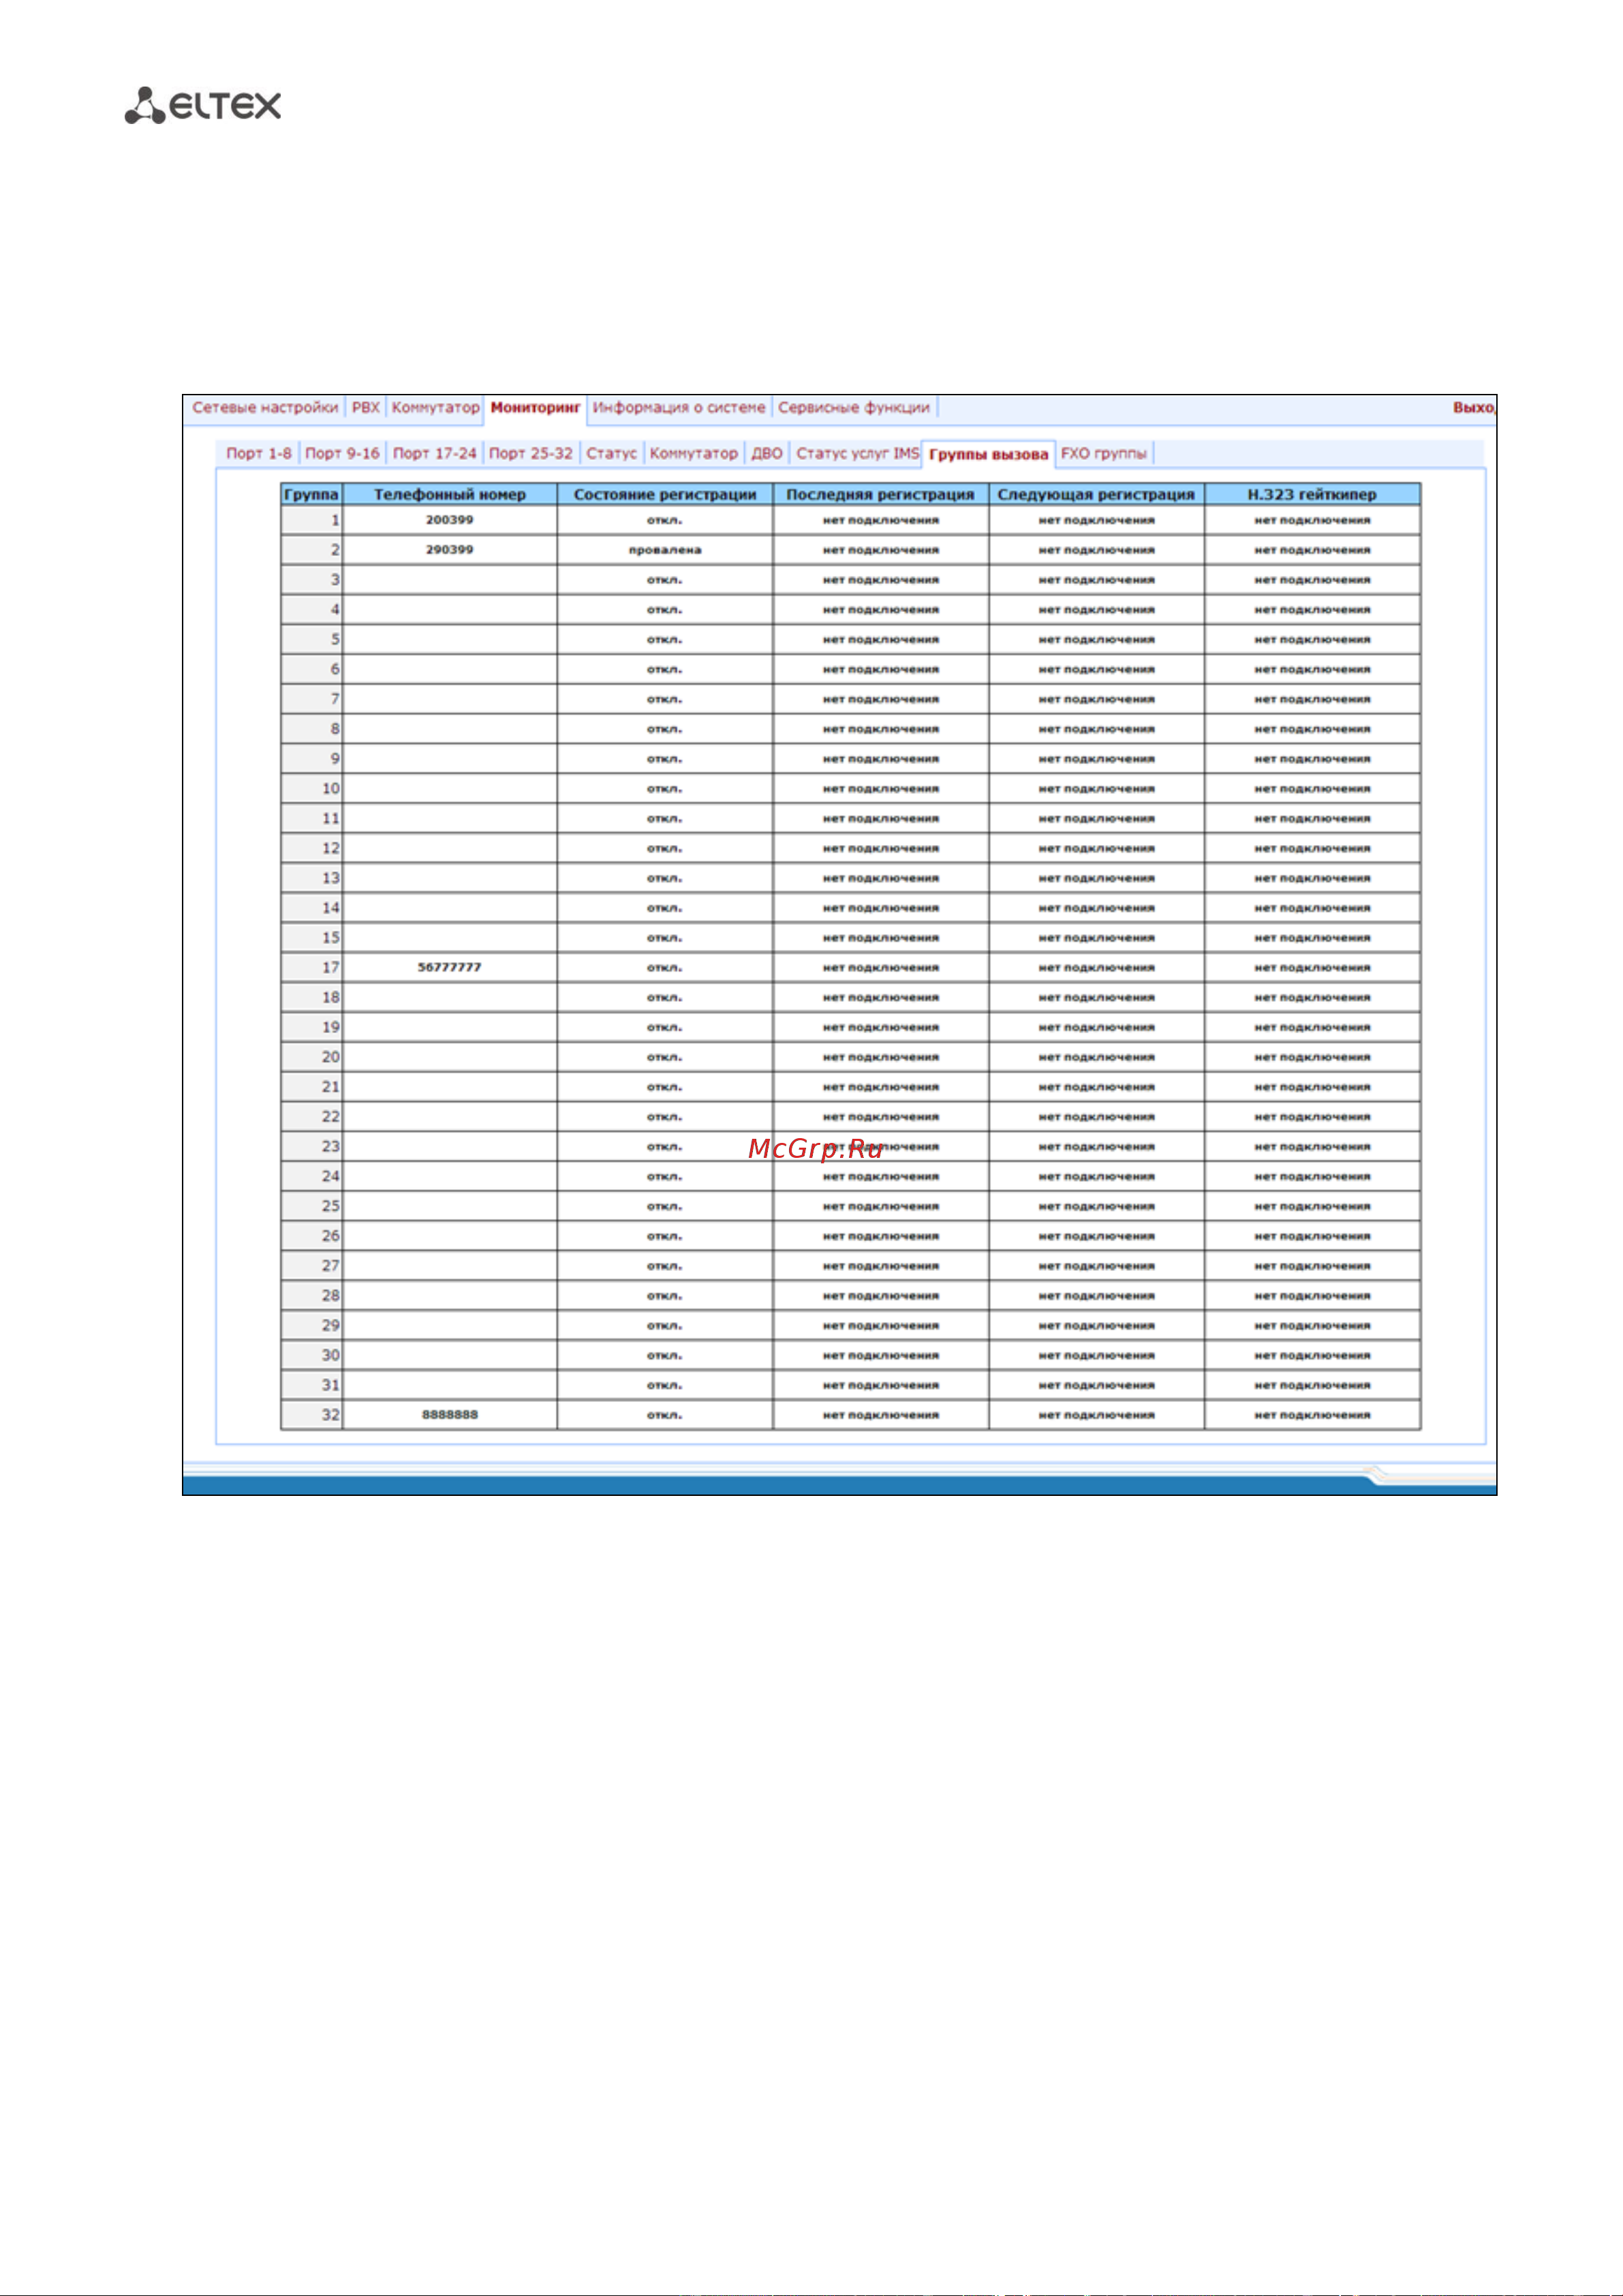Switch to Порт 25-32 subtab
Image resolution: width=1623 pixels, height=2296 pixels.
click(530, 454)
